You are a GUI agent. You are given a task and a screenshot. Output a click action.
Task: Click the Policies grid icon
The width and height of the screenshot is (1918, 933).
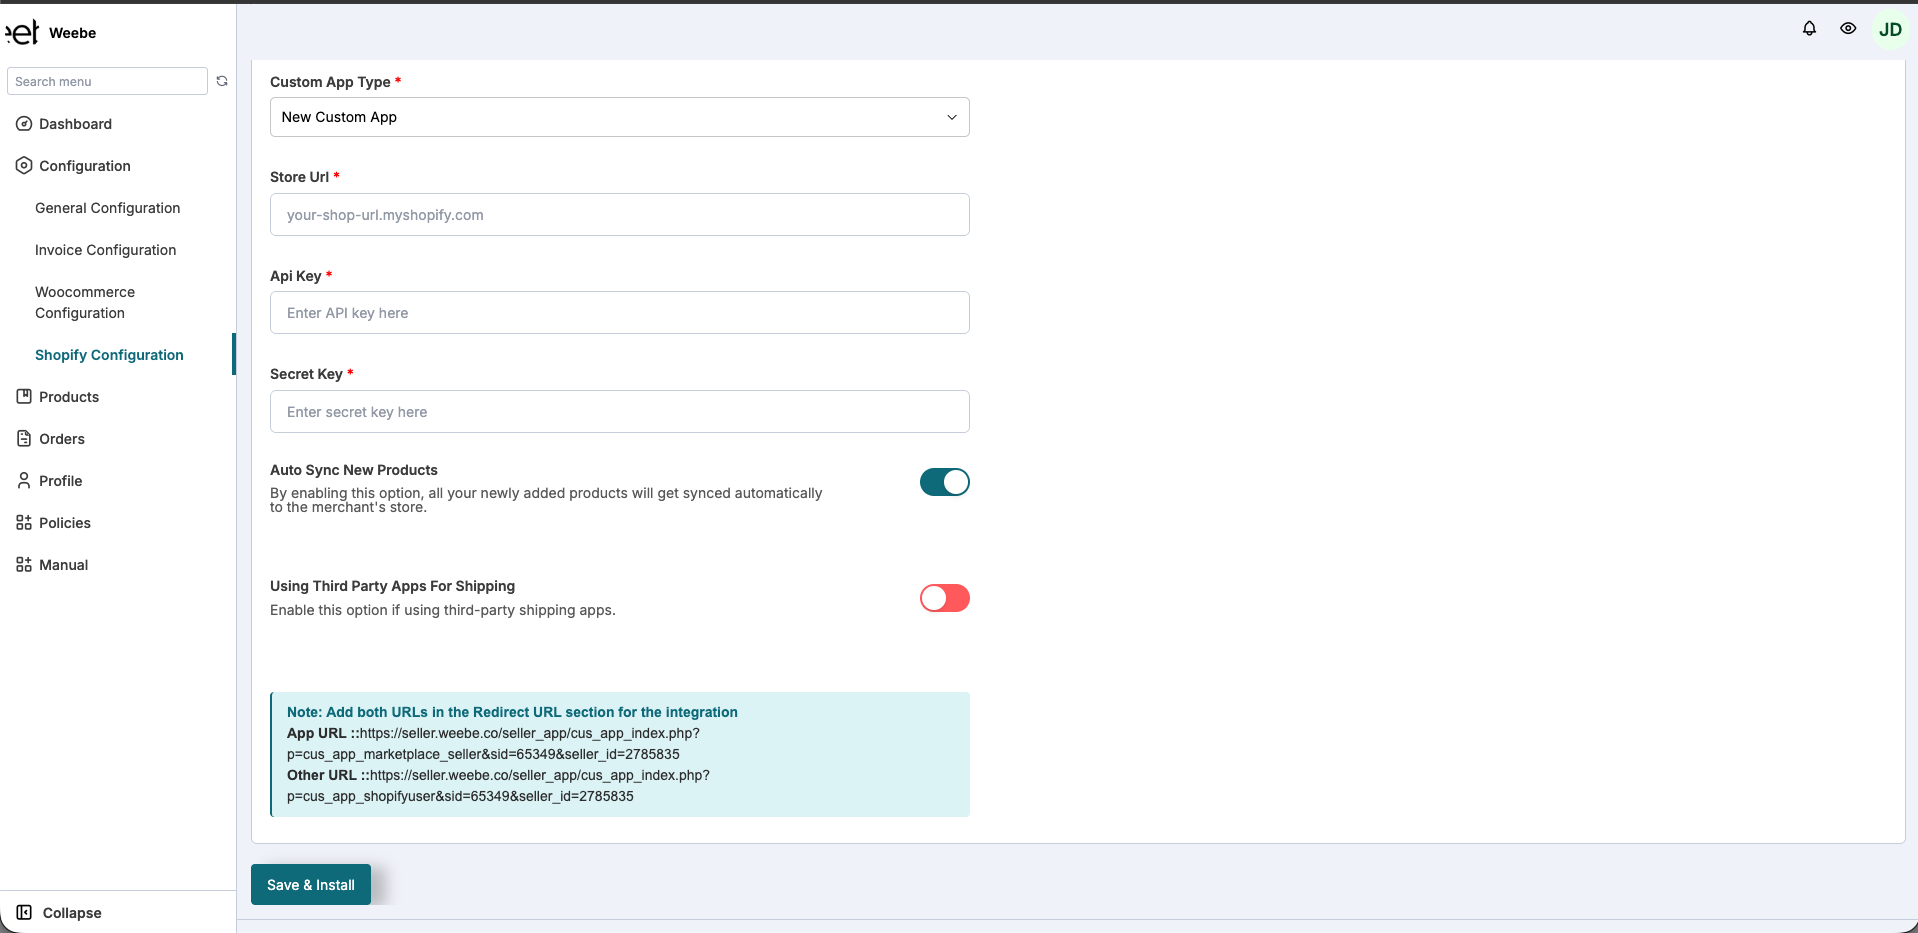pyautogui.click(x=23, y=522)
